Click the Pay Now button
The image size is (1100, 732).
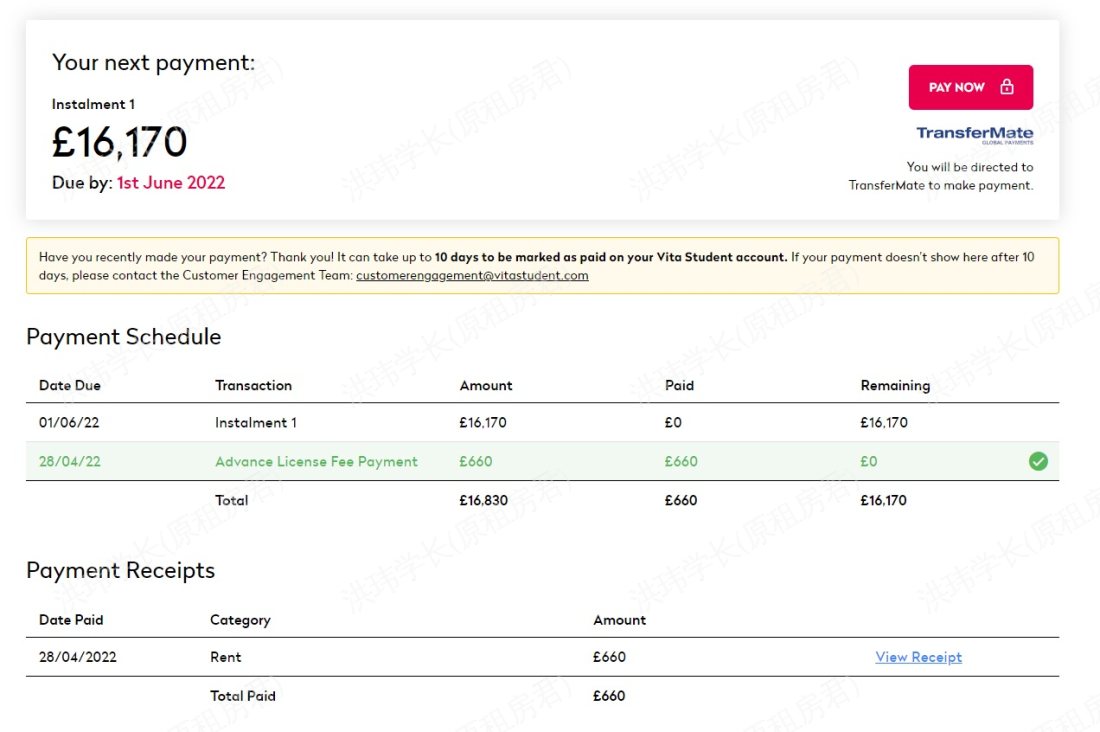tap(970, 88)
